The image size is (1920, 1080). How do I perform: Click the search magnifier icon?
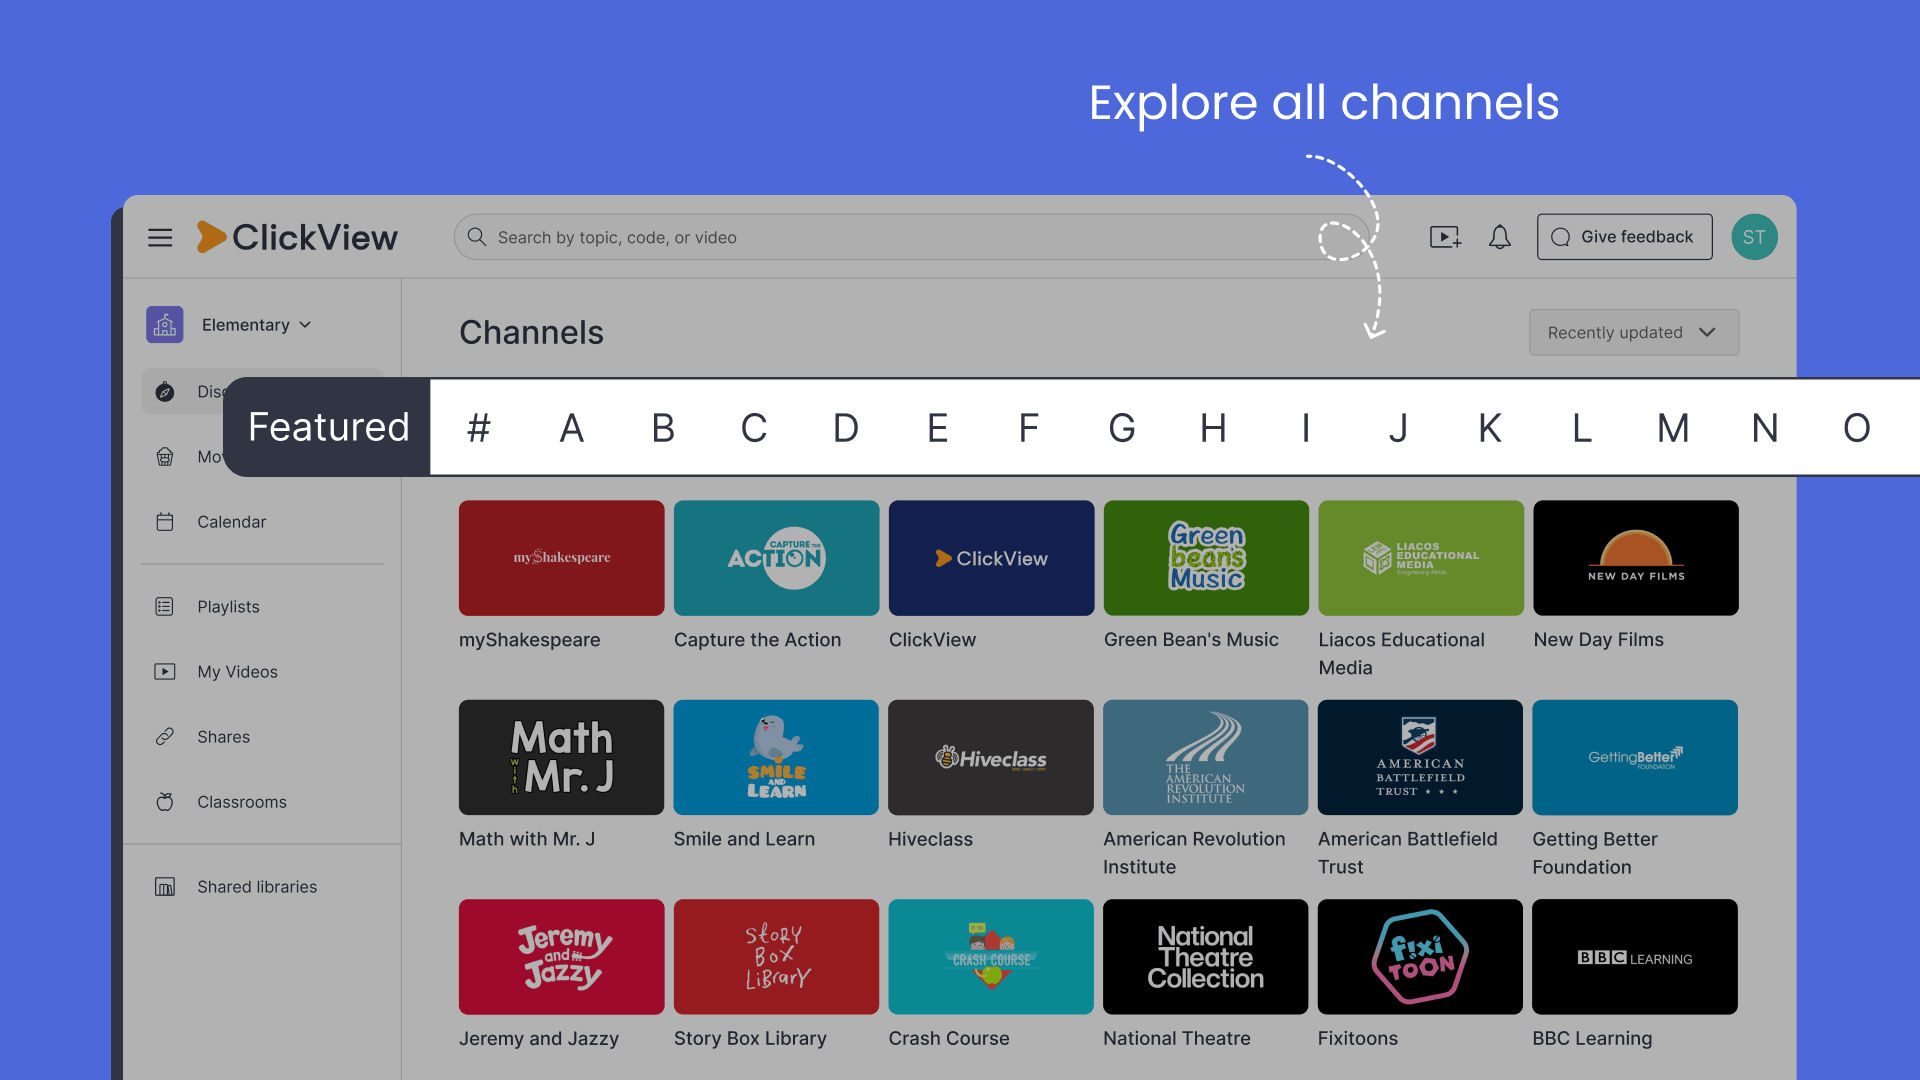[477, 237]
